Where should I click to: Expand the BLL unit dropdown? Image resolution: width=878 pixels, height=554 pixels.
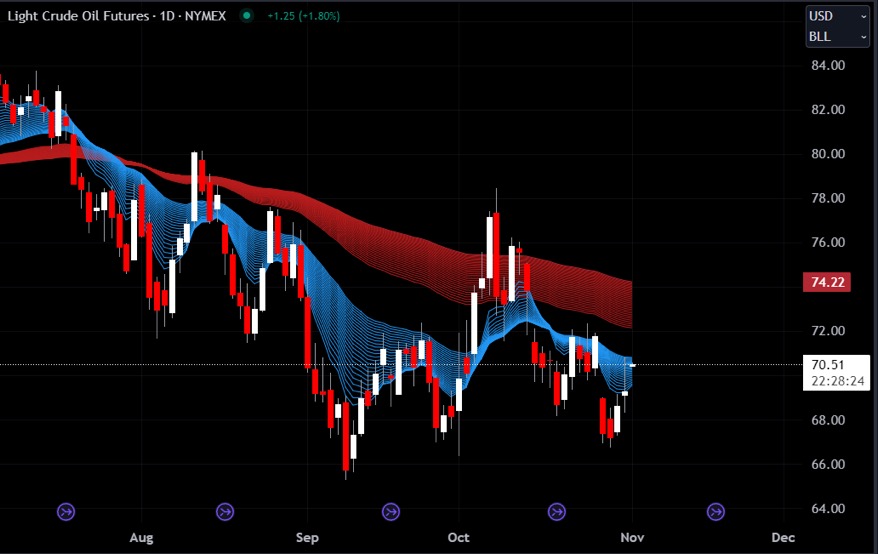pyautogui.click(x=837, y=37)
